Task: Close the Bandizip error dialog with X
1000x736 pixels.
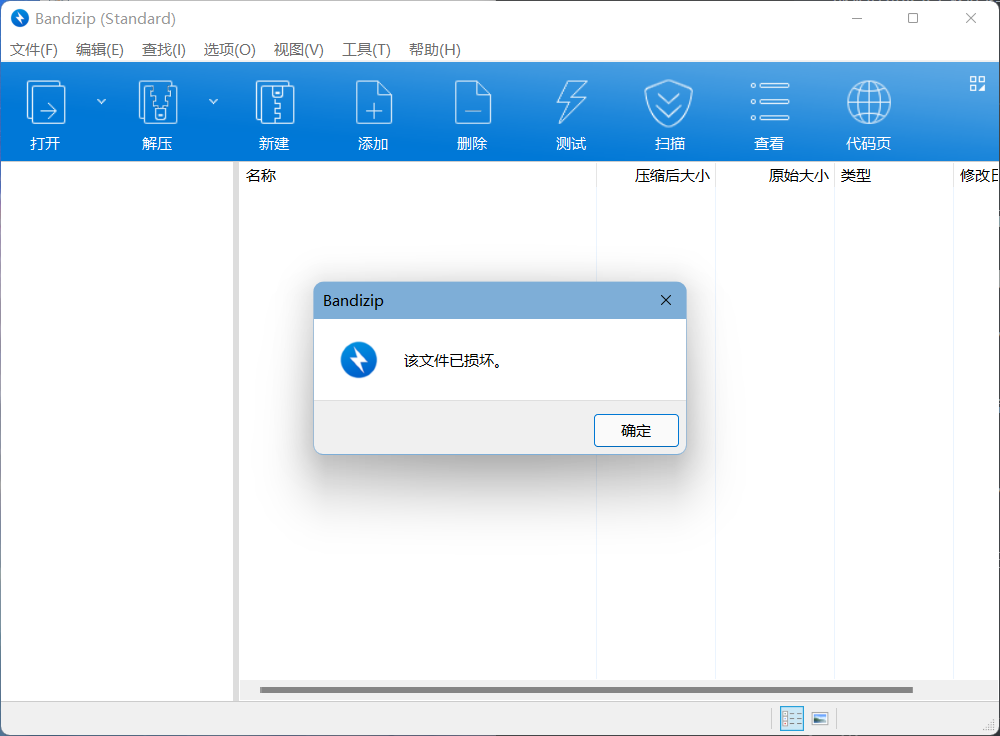Action: click(666, 300)
